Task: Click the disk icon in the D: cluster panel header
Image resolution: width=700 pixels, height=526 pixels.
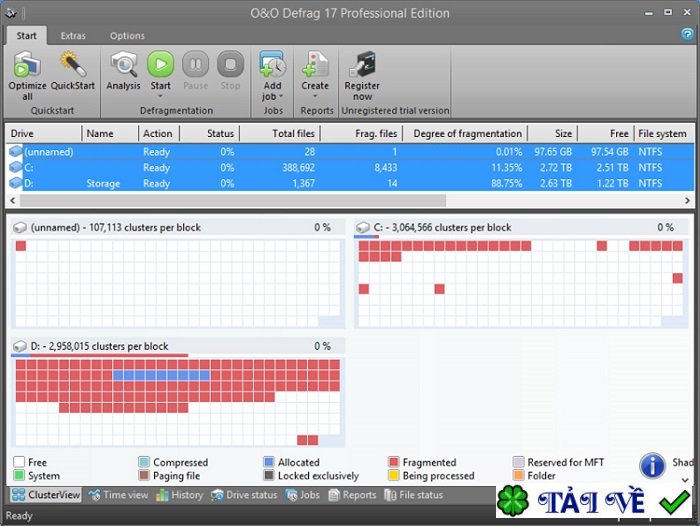Action: click(20, 346)
